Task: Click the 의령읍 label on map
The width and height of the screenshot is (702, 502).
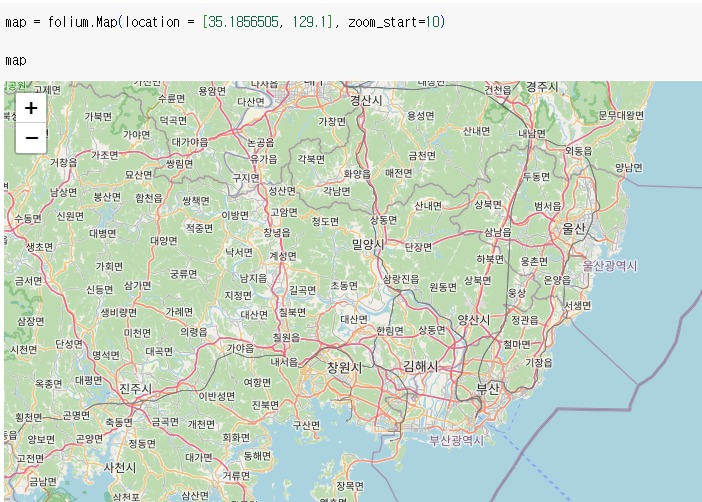Action: pyautogui.click(x=193, y=332)
